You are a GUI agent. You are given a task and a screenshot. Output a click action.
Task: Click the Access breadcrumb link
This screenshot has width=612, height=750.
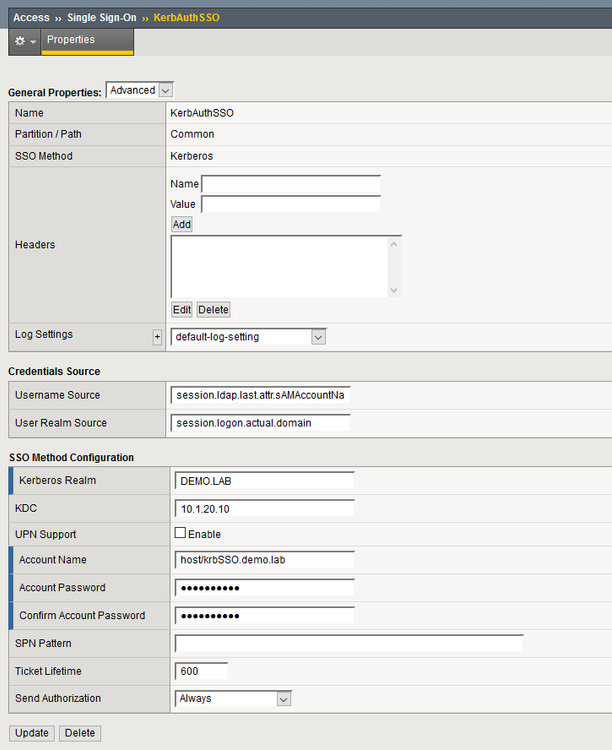click(31, 18)
